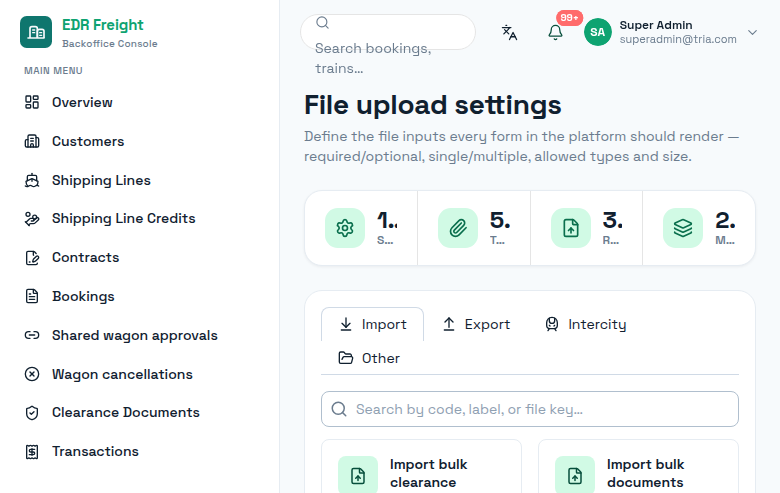Viewport: 780px width, 493px height.
Task: Click the search by code, label field
Action: (530, 409)
